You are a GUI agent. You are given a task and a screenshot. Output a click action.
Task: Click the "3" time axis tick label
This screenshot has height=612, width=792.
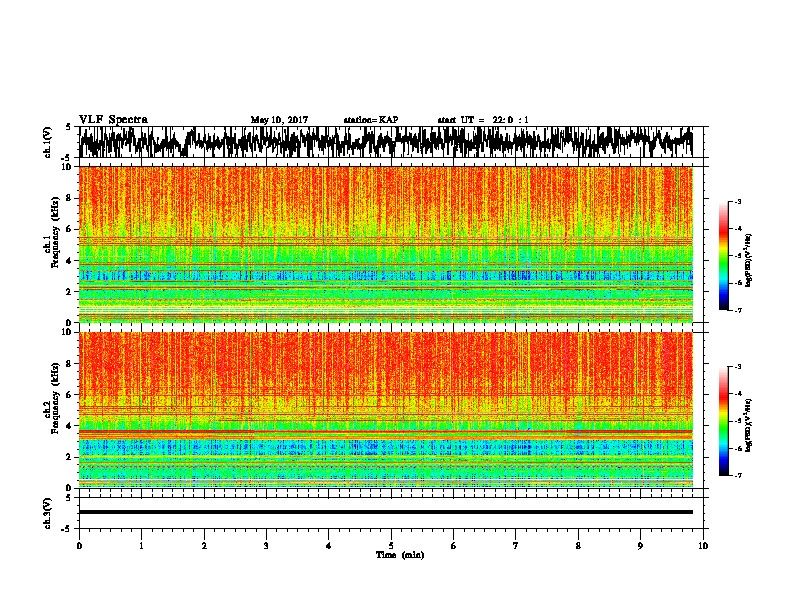[x=266, y=546]
